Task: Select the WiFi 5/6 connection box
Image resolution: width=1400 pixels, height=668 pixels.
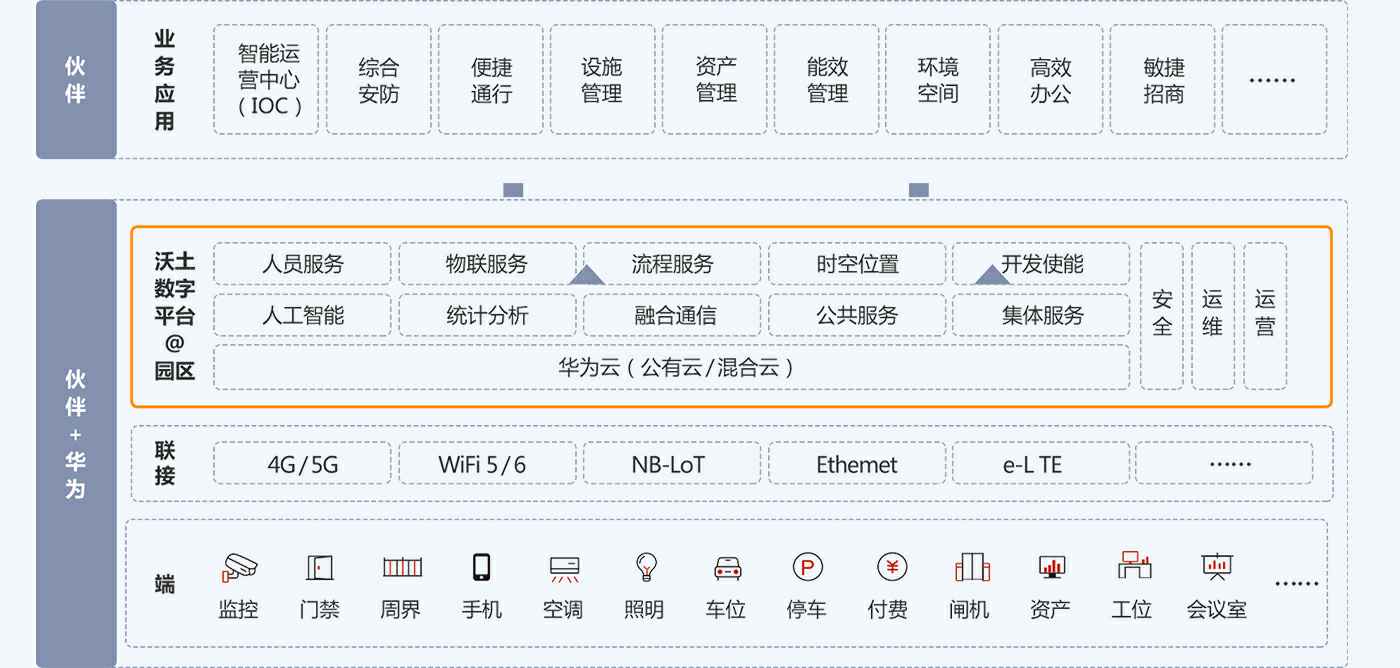Action: (487, 464)
